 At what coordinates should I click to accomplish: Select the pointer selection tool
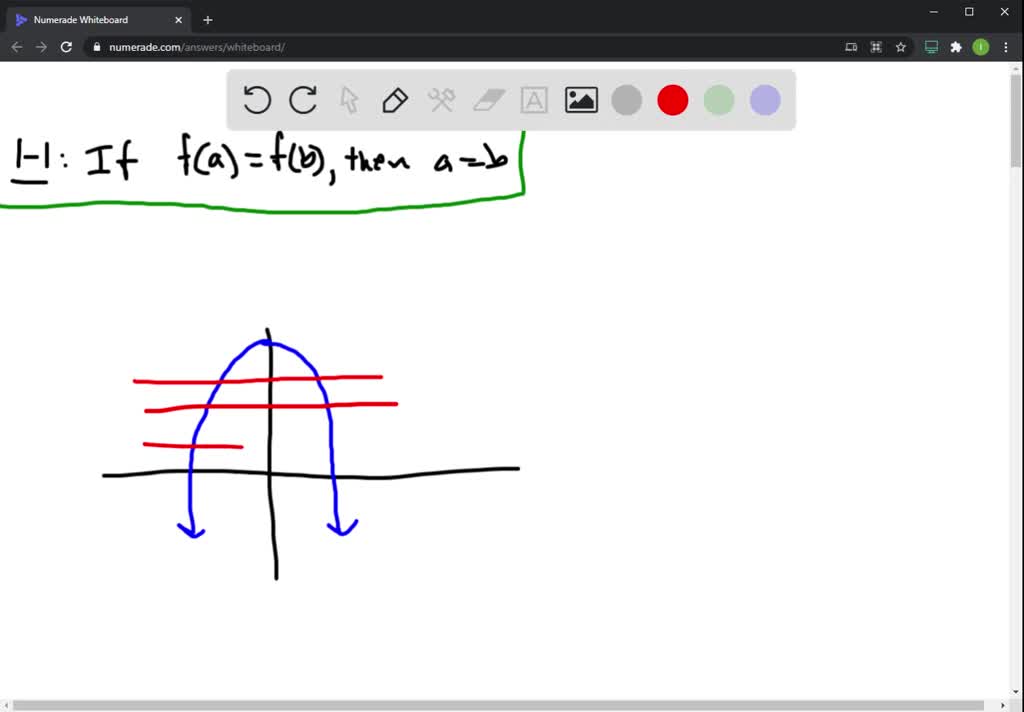click(349, 100)
